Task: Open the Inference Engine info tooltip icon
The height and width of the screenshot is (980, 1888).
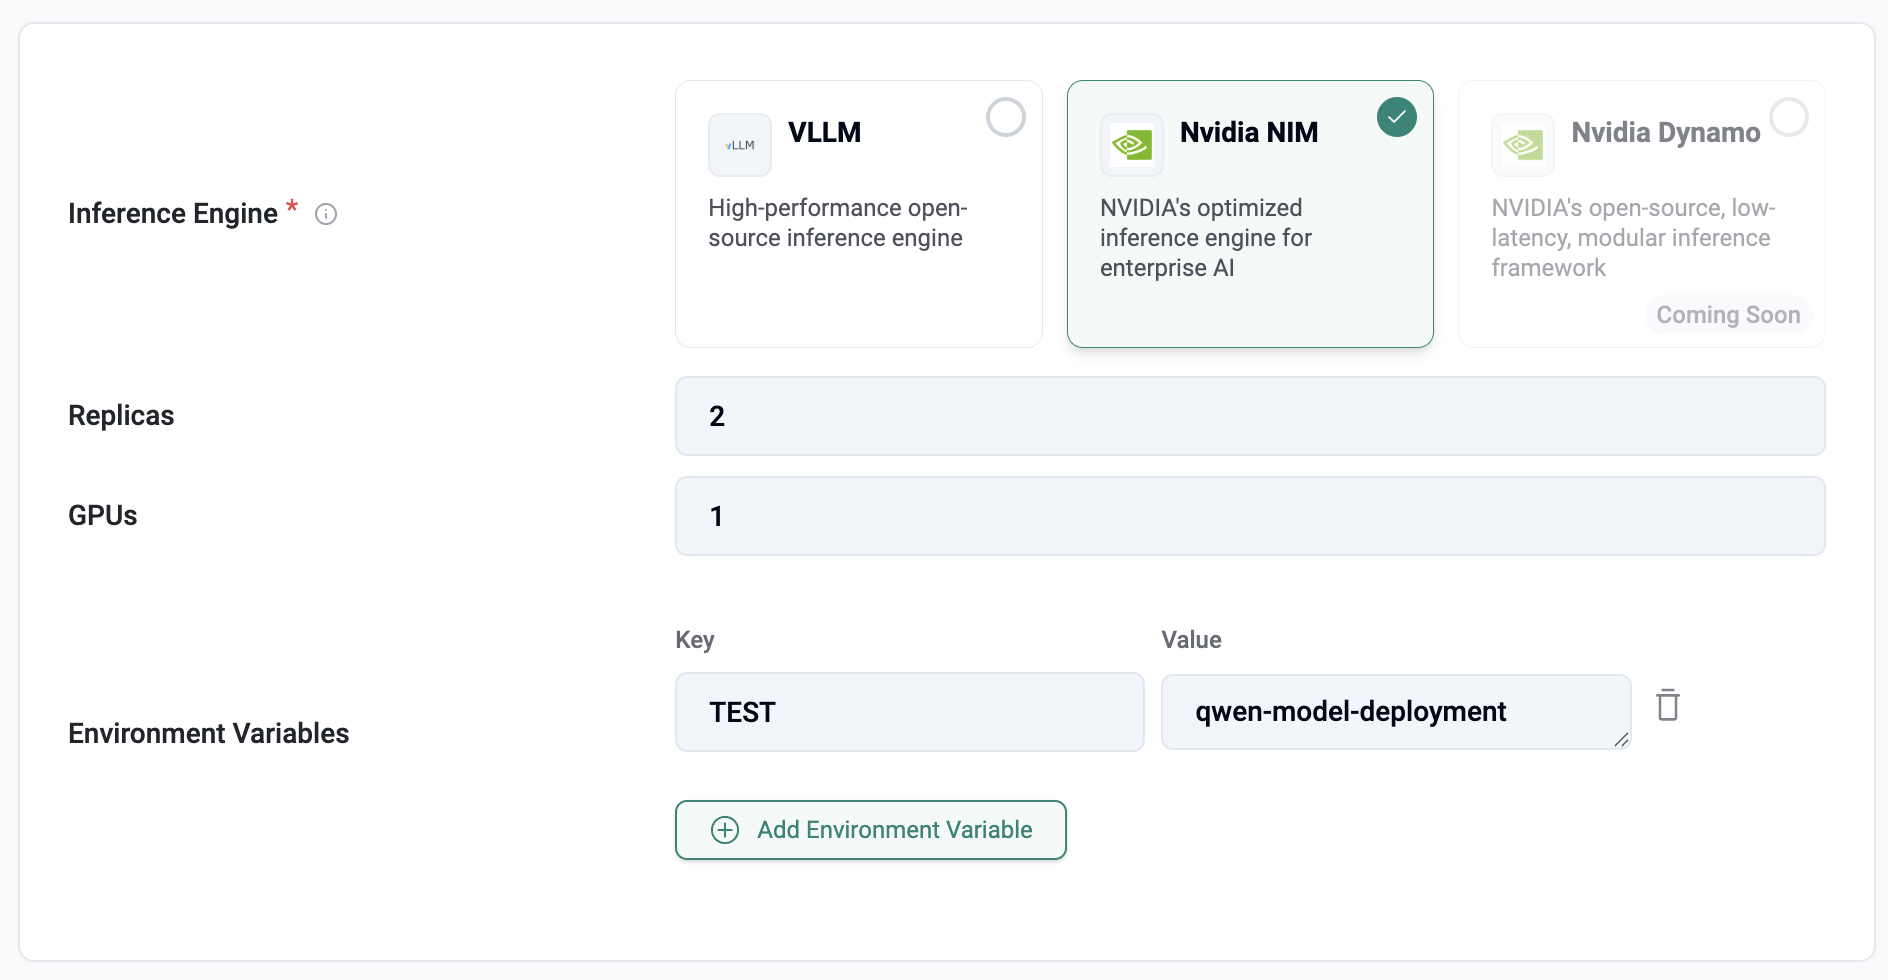Action: 326,214
